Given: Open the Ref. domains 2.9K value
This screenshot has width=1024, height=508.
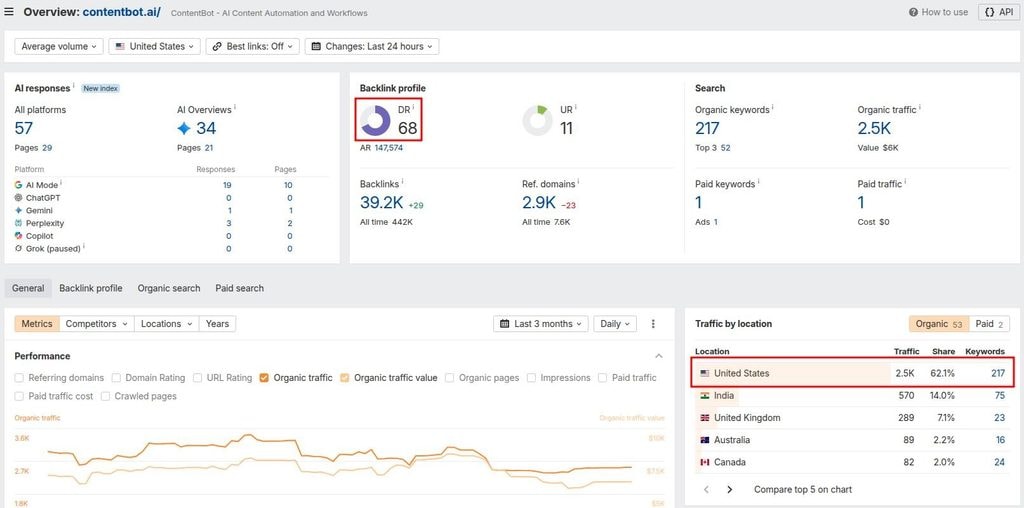Looking at the screenshot, I should (x=539, y=202).
